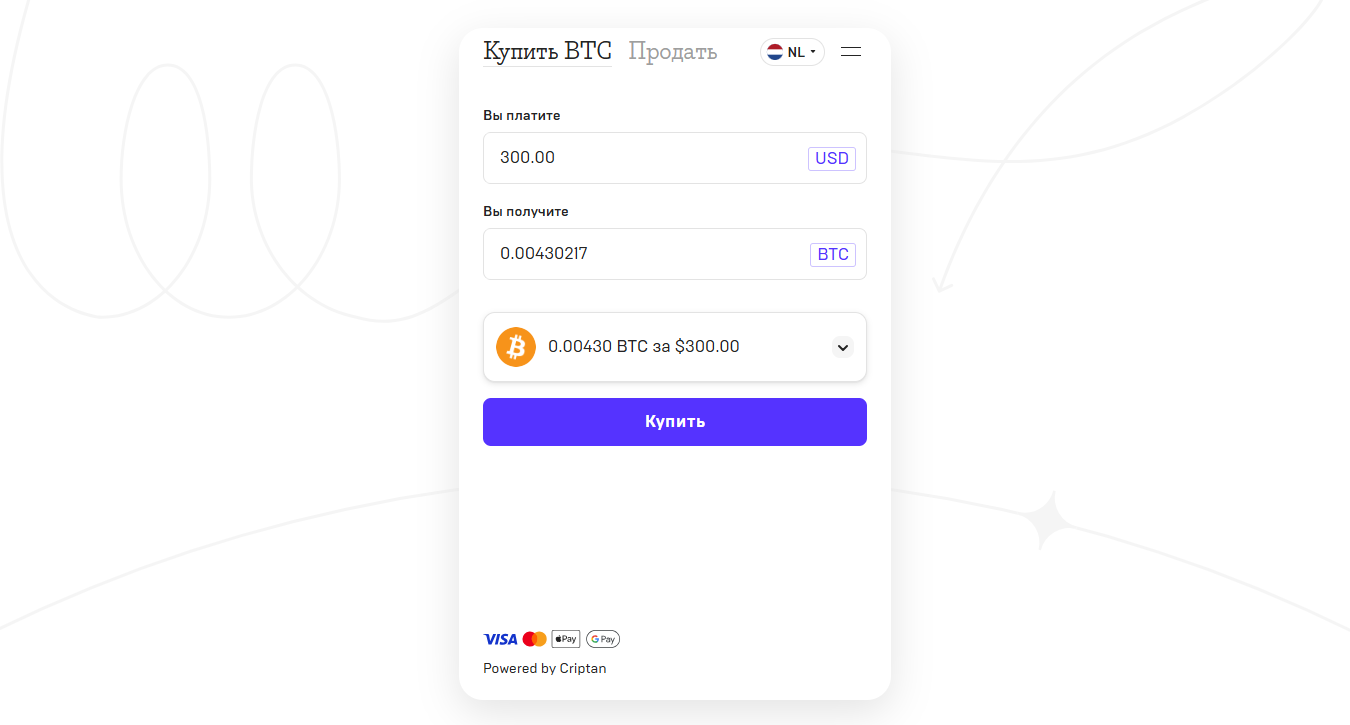
Task: Open the USD currency selector
Action: tap(832, 158)
